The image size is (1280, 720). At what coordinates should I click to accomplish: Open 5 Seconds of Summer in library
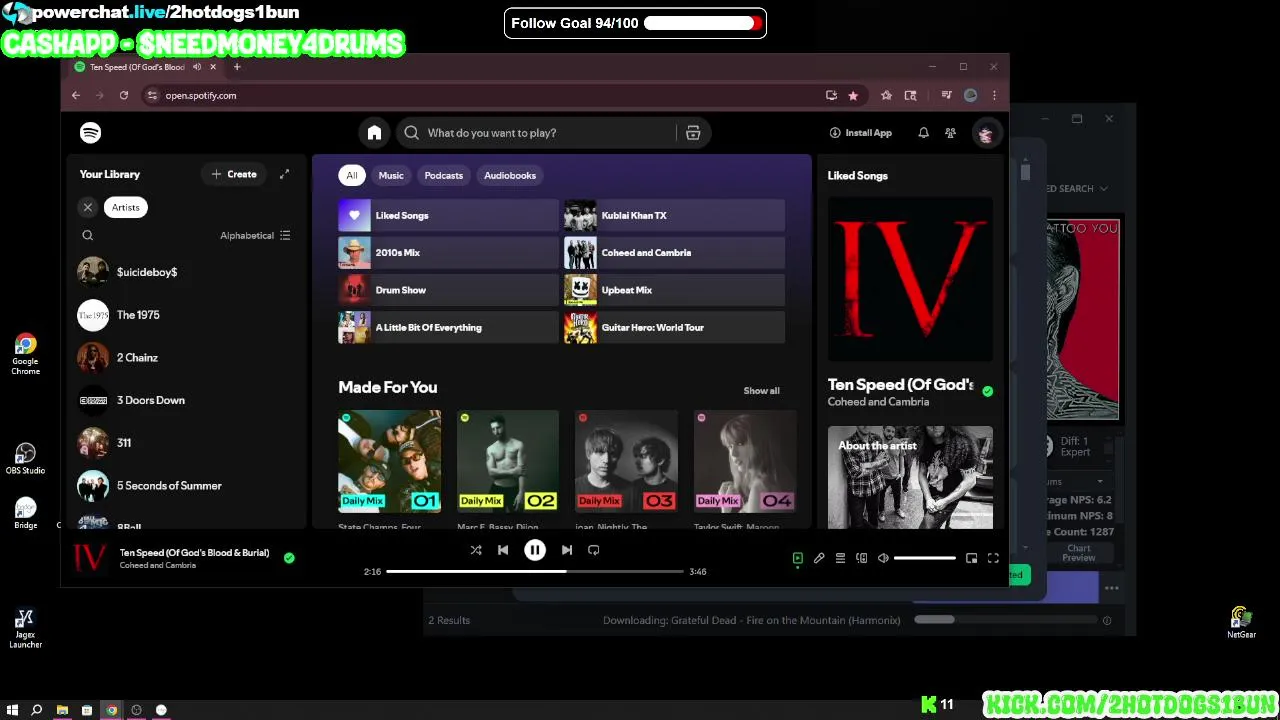click(186, 486)
